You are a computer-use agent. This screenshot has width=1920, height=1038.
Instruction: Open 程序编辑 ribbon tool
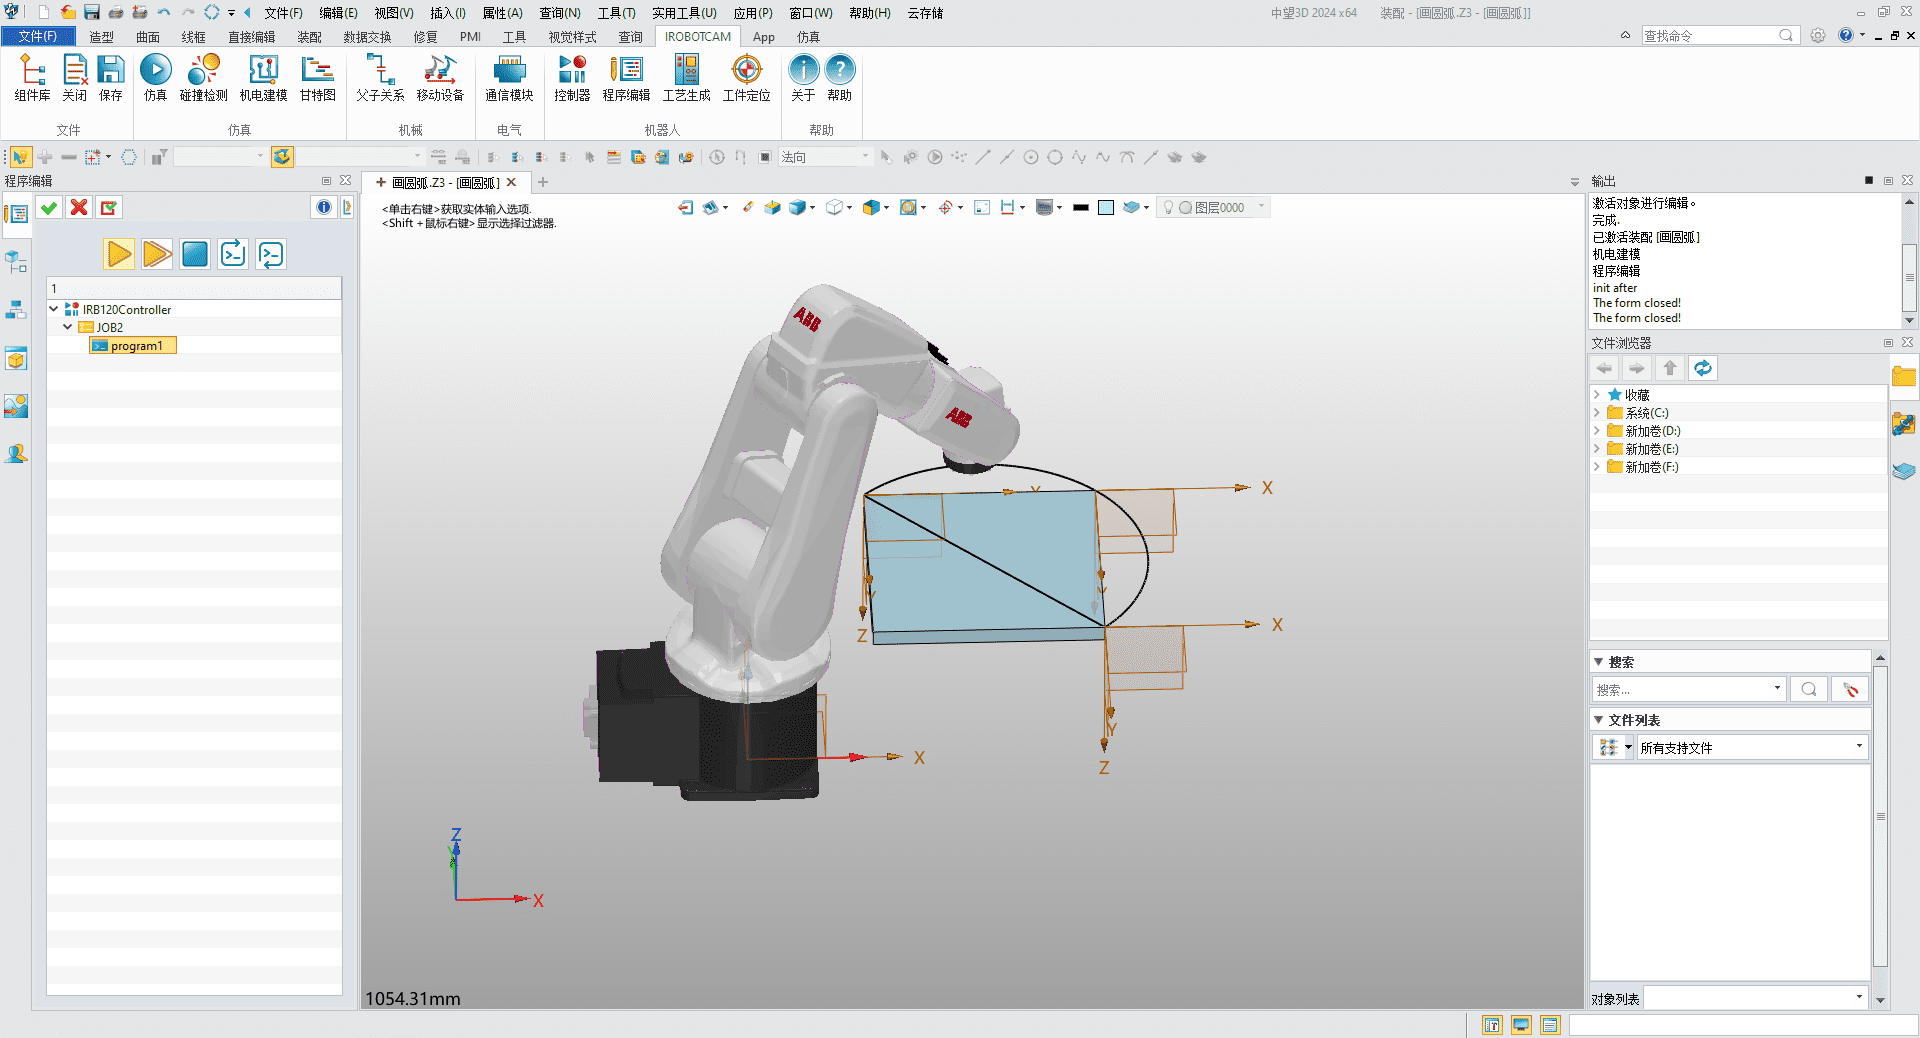626,78
